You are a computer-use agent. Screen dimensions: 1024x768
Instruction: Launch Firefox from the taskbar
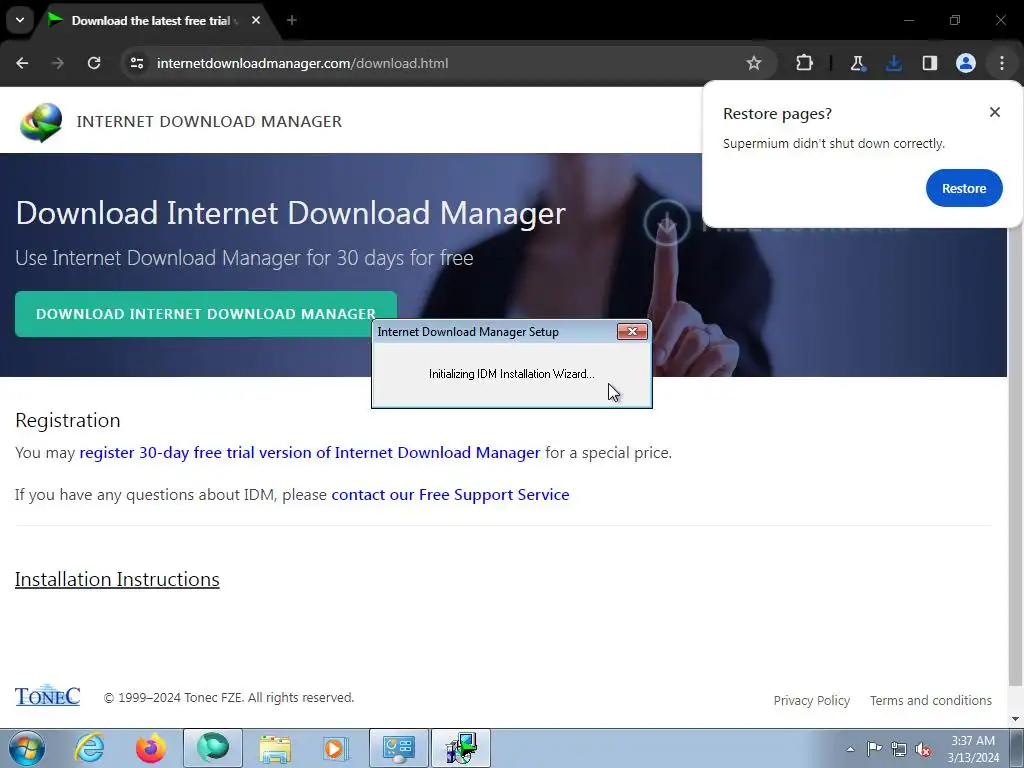[150, 748]
